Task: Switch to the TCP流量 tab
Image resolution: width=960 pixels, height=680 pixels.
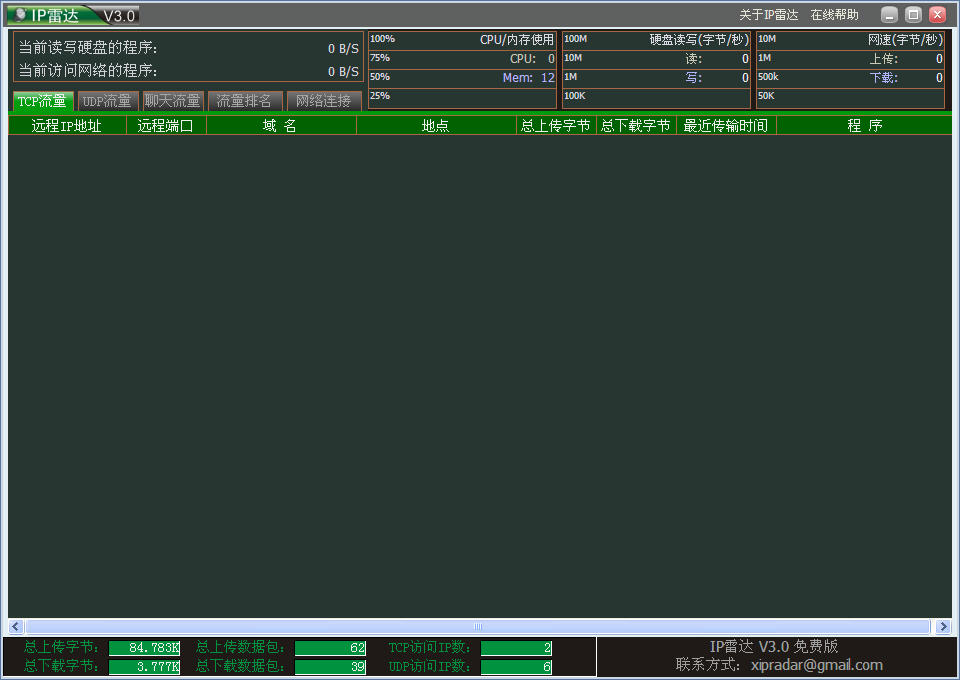Action: [41, 101]
